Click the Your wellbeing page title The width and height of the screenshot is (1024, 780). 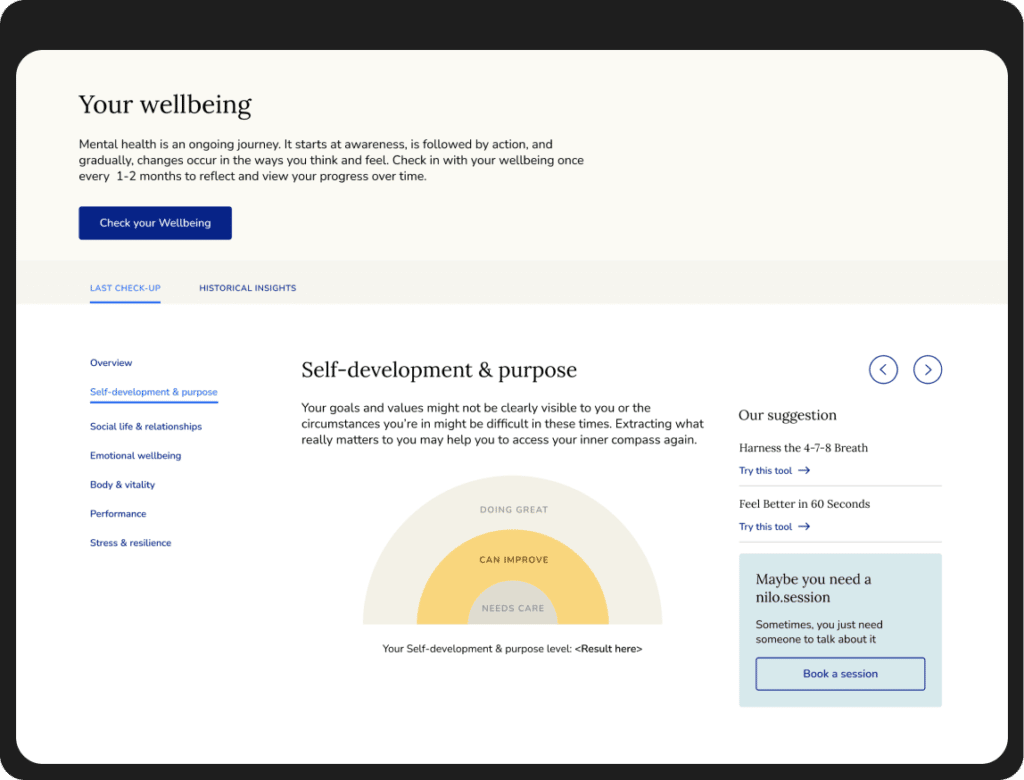point(165,105)
